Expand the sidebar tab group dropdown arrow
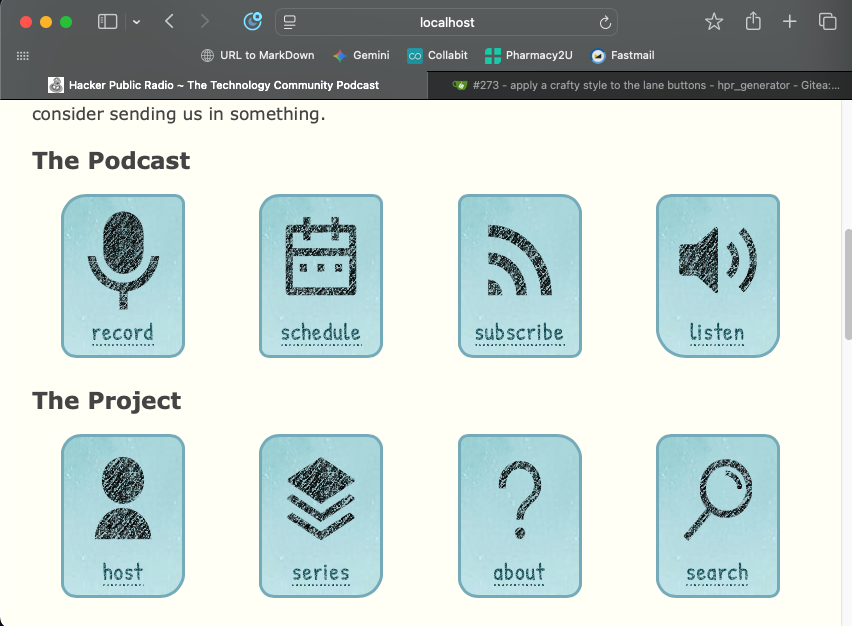The width and height of the screenshot is (852, 626). (x=136, y=22)
